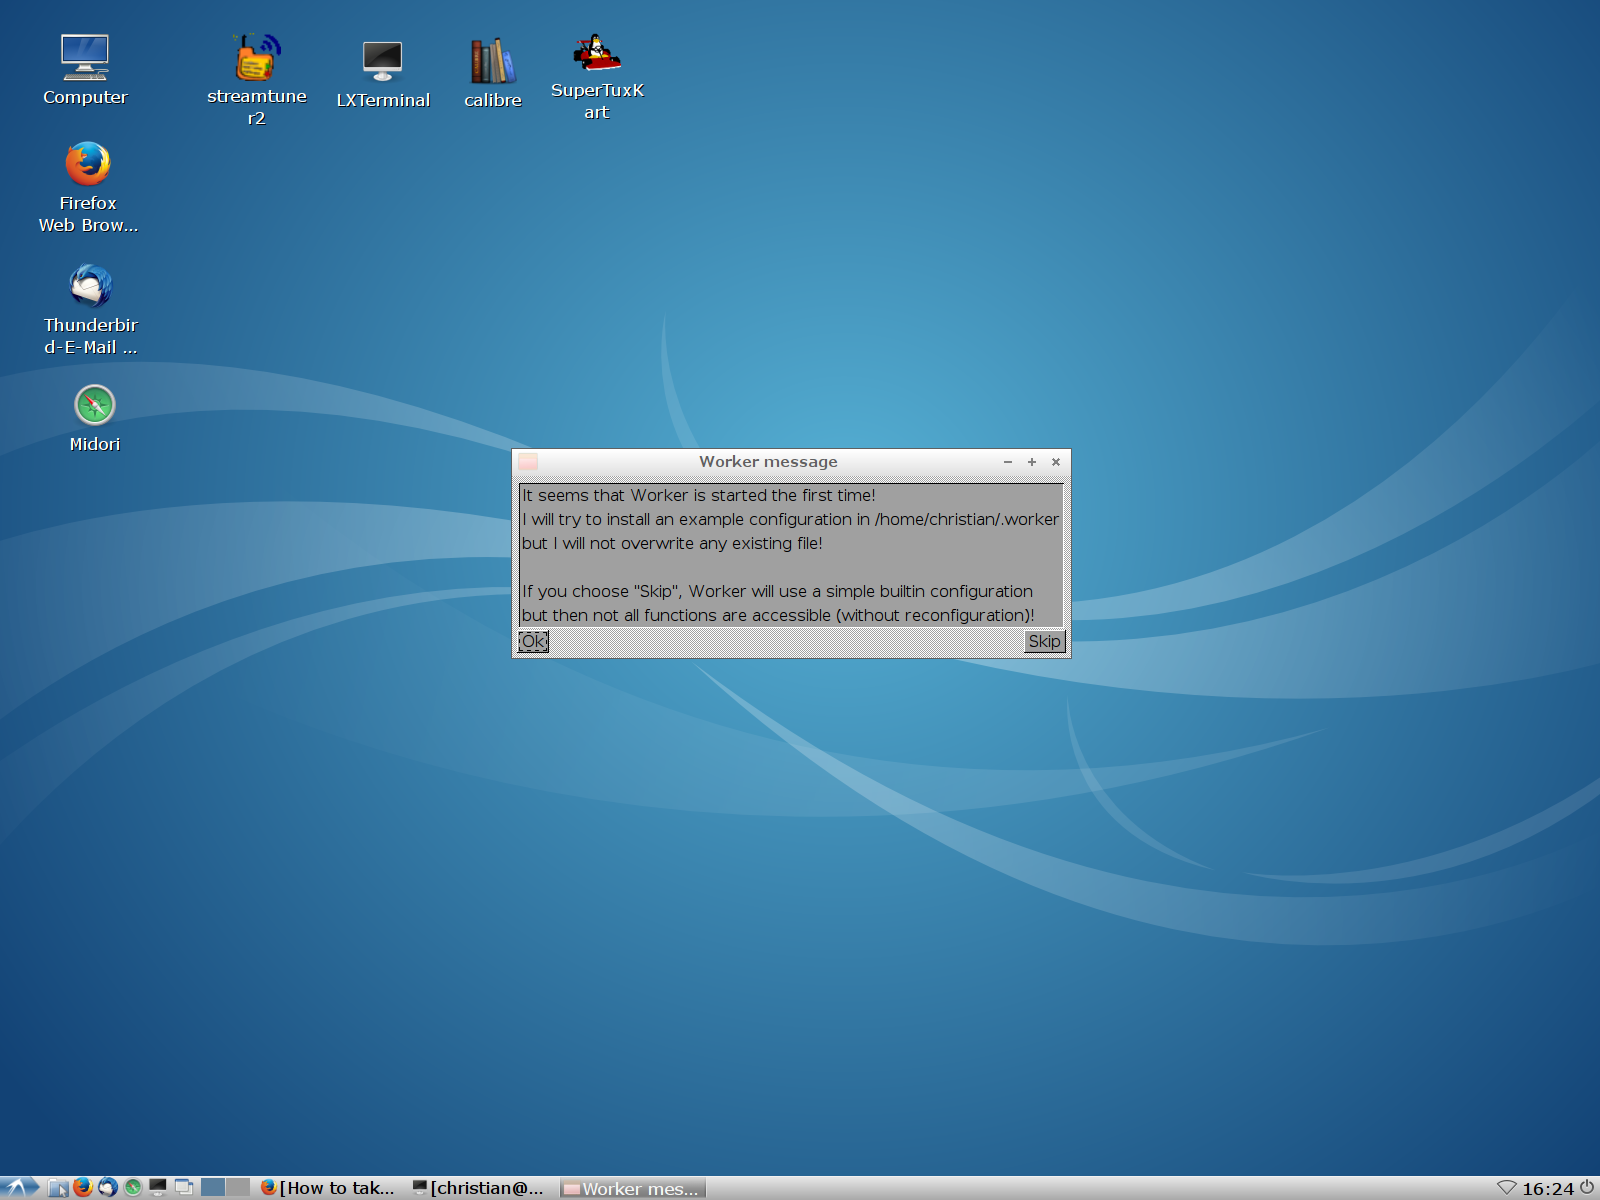Click the show desktop icon in taskbar
Screen dimensions: 1600x1200
pos(183,1187)
